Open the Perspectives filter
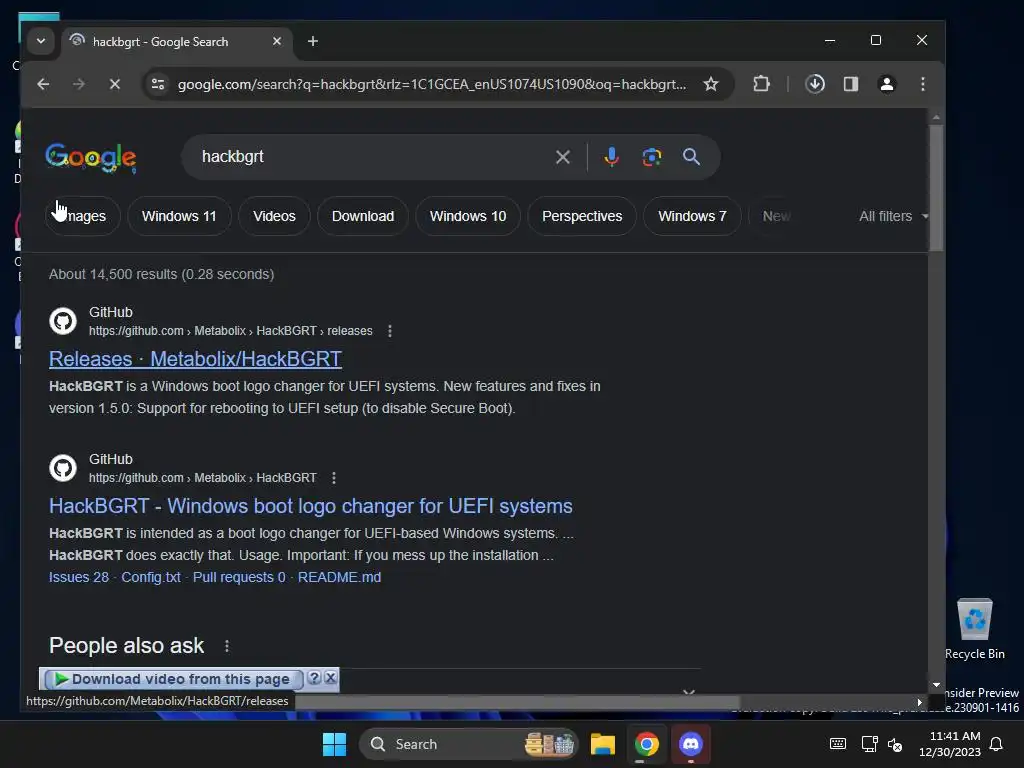This screenshot has height=768, width=1024. click(582, 216)
